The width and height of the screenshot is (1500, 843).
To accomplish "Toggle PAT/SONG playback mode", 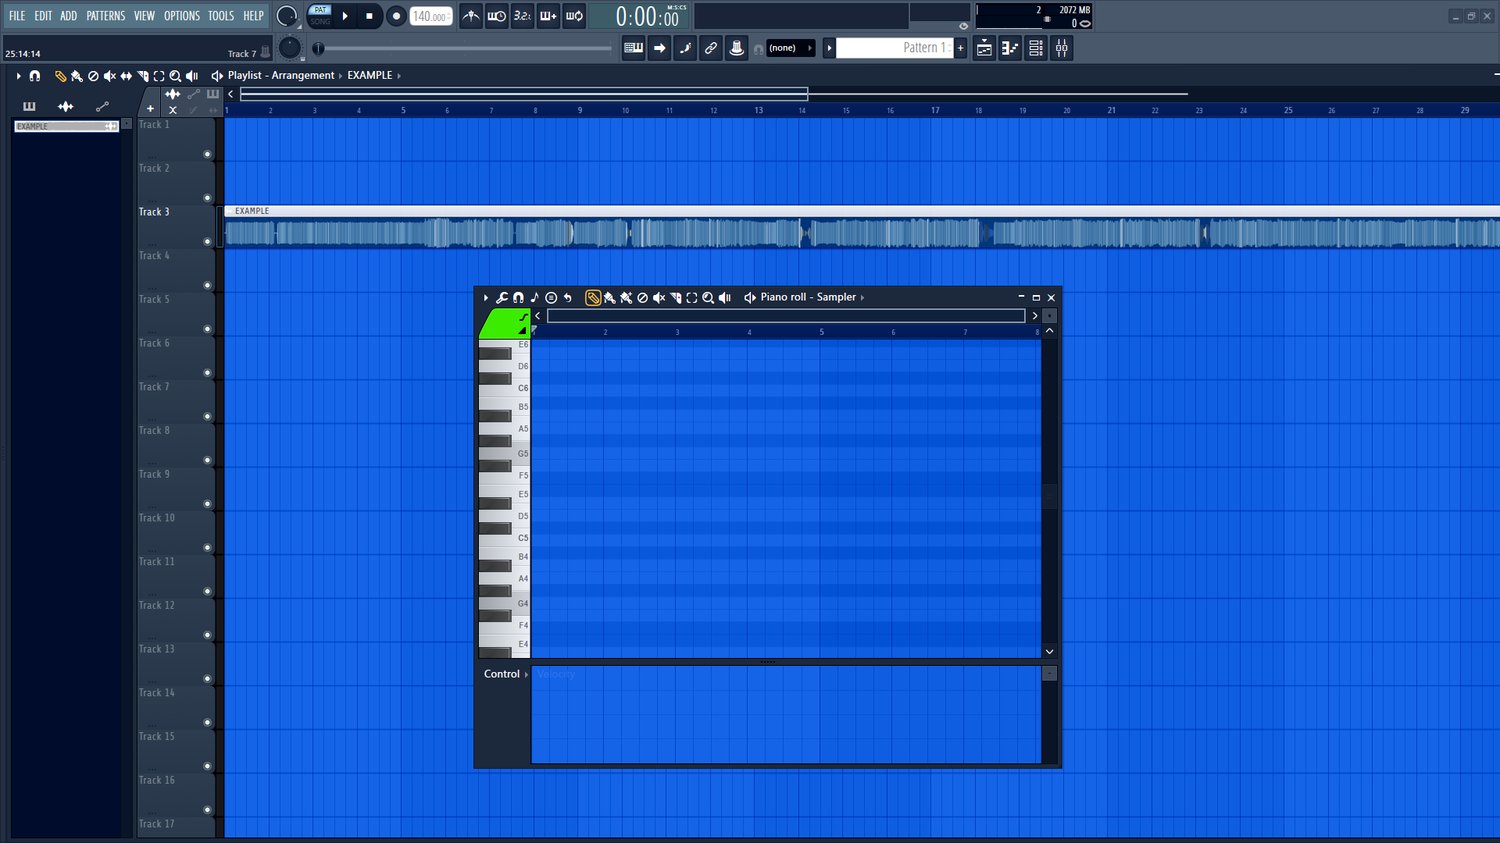I will click(320, 15).
